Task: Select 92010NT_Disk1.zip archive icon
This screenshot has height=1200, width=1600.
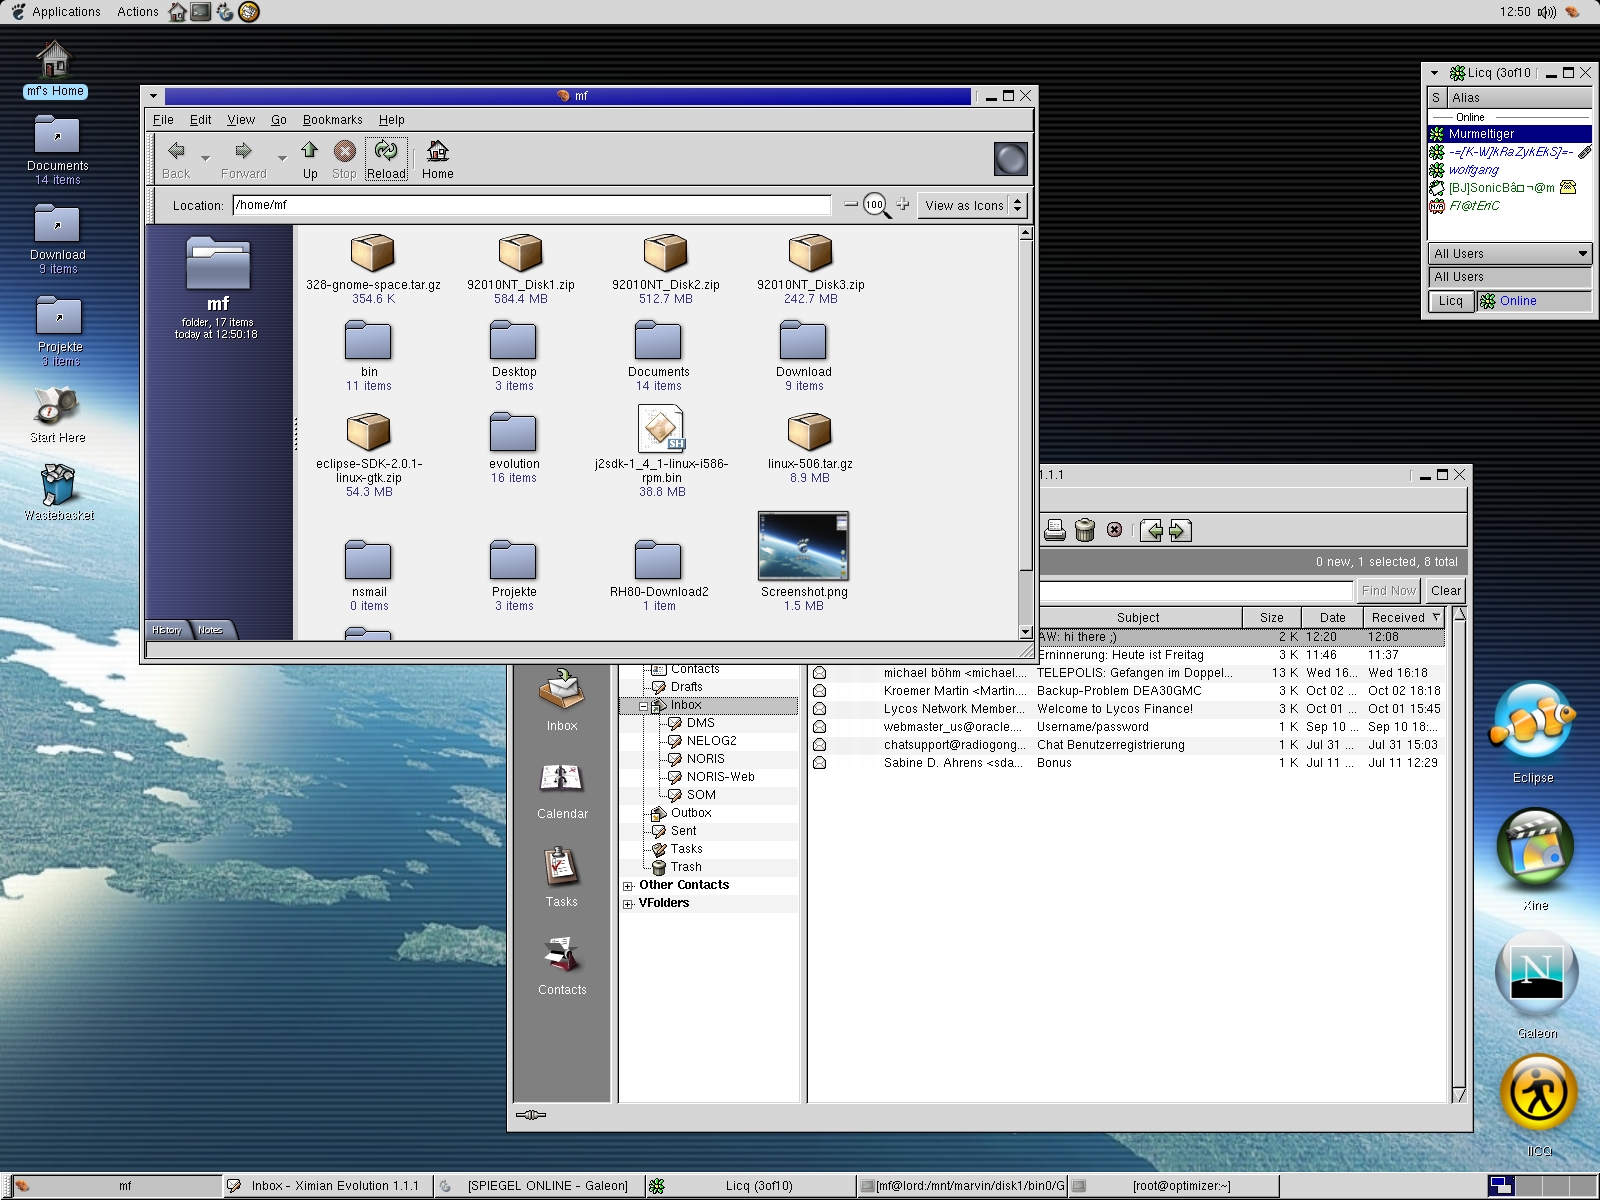Action: click(520, 254)
